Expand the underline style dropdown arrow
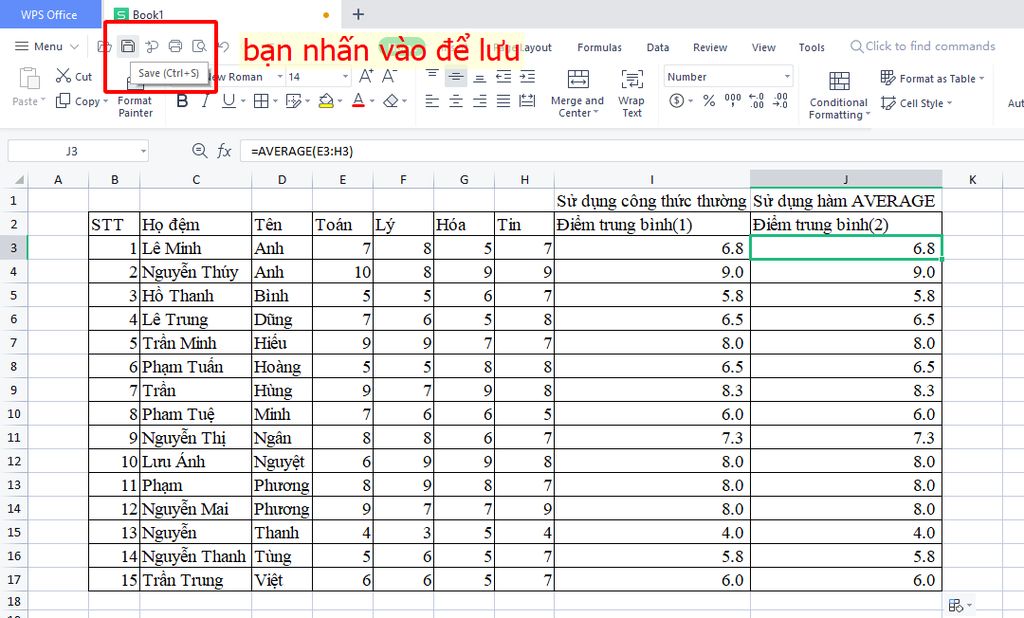1024x618 pixels. (243, 101)
